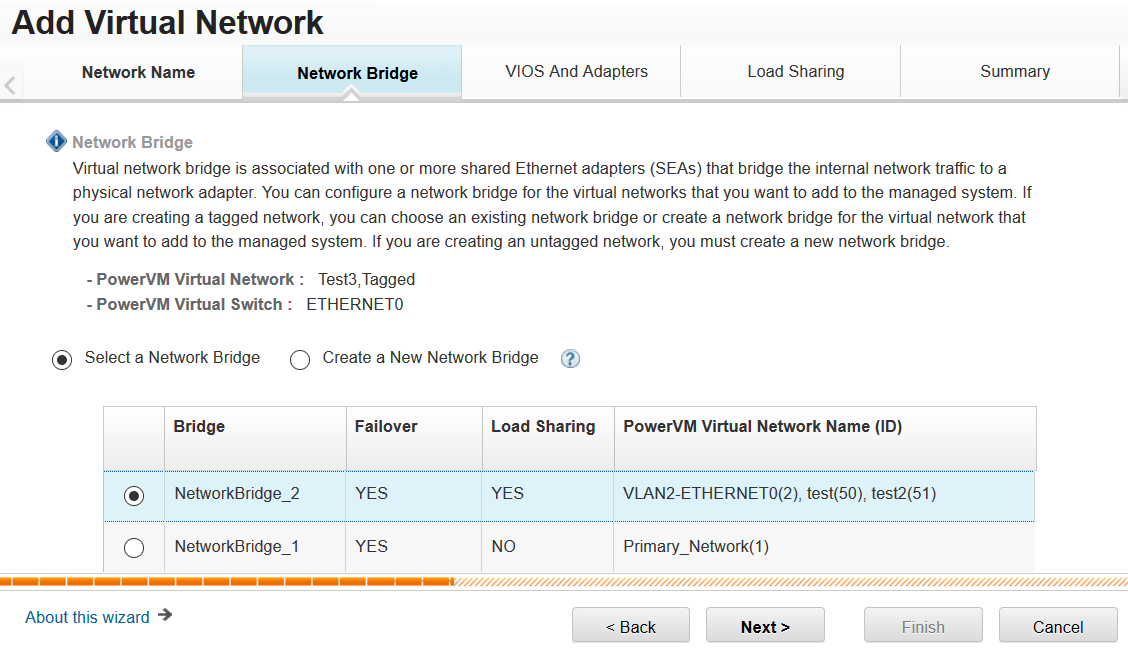Click the Back button
The image size is (1128, 658).
click(631, 626)
